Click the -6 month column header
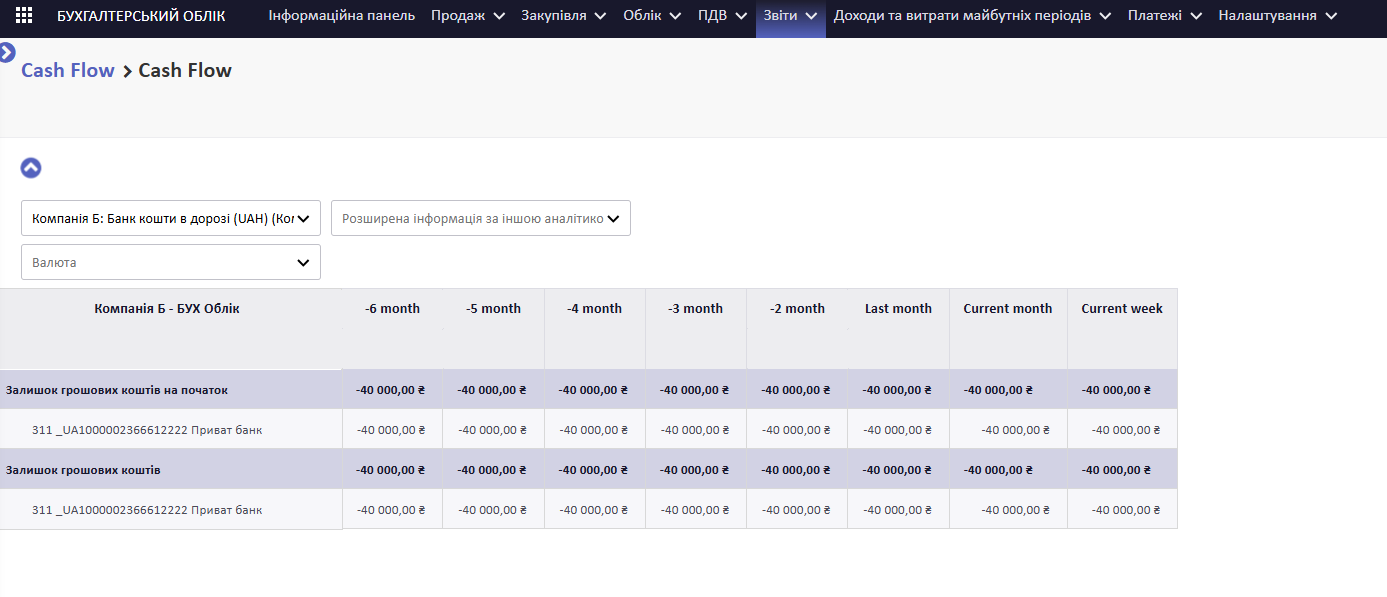Viewport: 1387px width, 597px height. 392,309
